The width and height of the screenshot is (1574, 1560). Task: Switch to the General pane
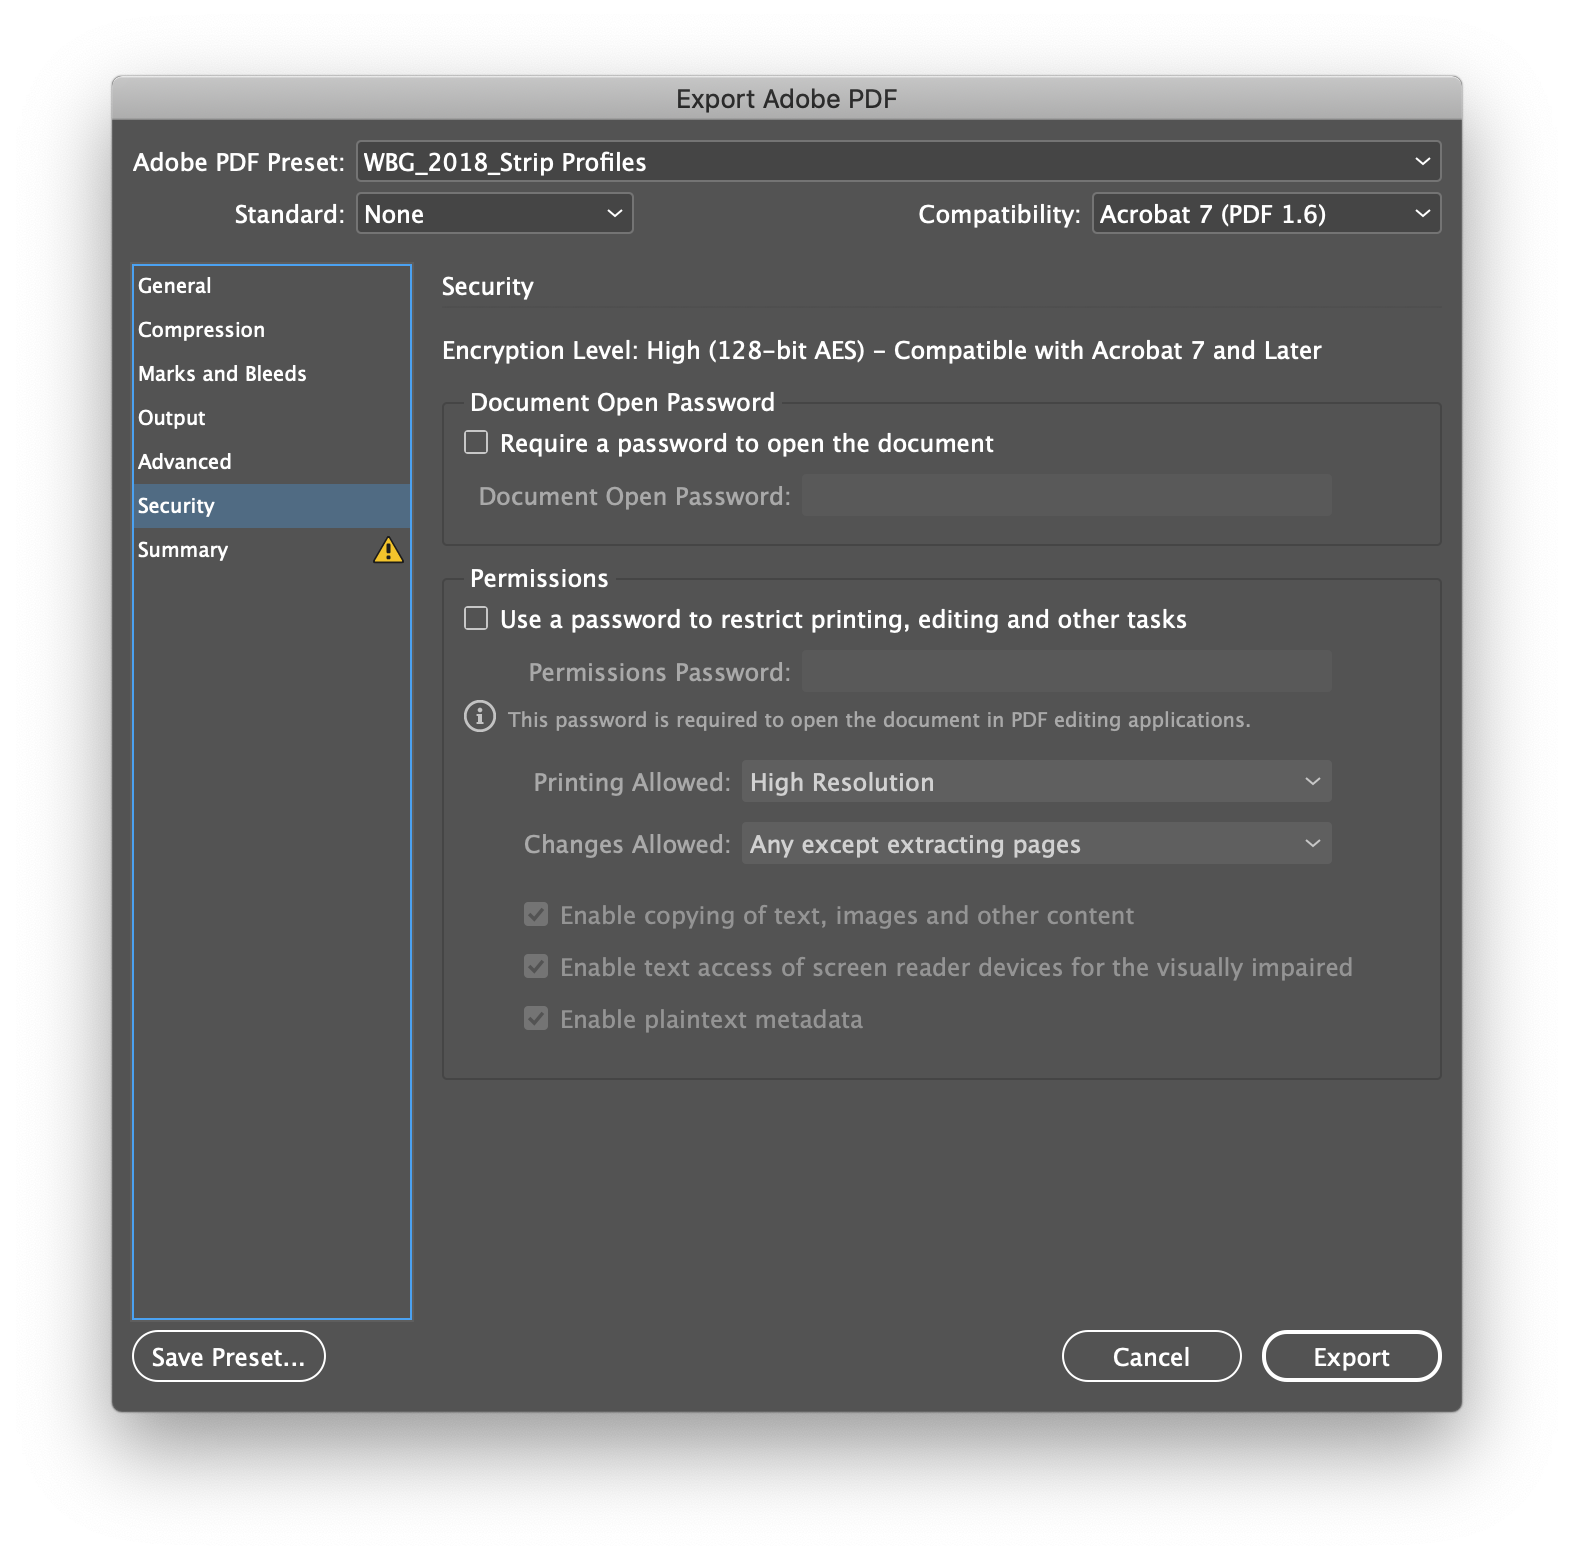(x=272, y=286)
